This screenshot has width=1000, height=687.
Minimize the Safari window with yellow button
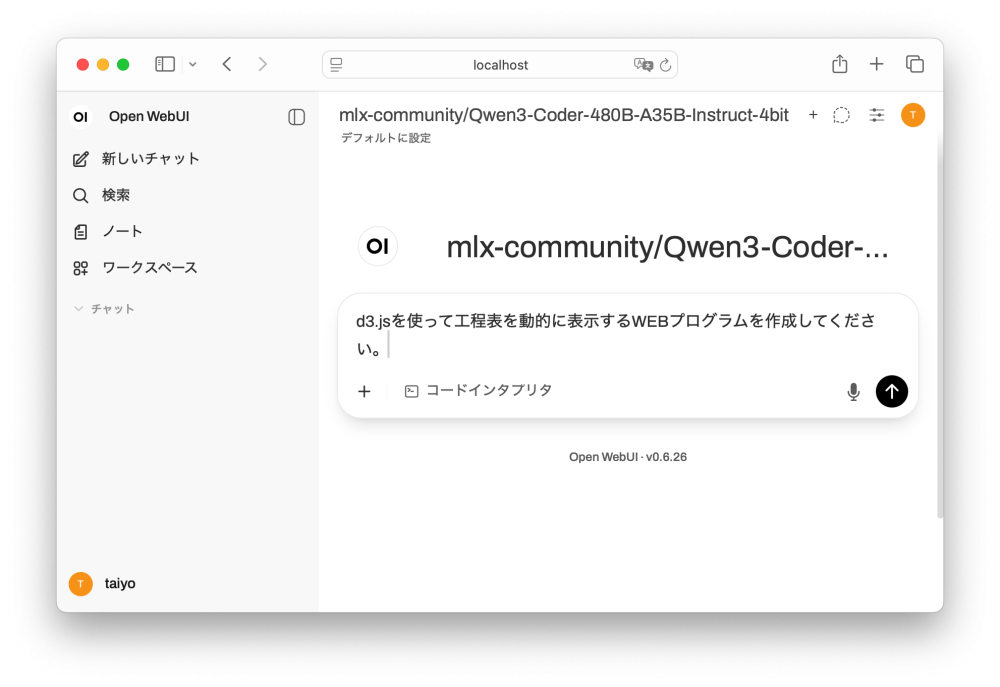coord(103,64)
